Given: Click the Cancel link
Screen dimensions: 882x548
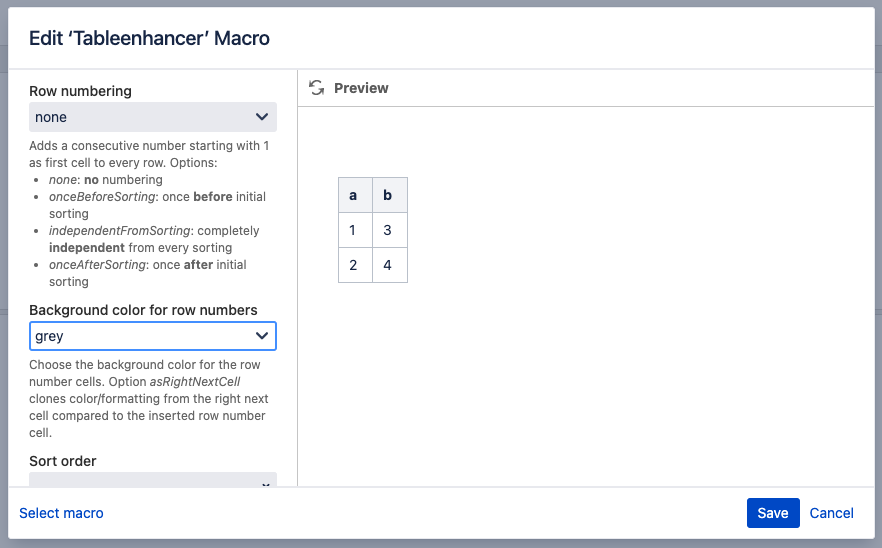Looking at the screenshot, I should click(831, 513).
